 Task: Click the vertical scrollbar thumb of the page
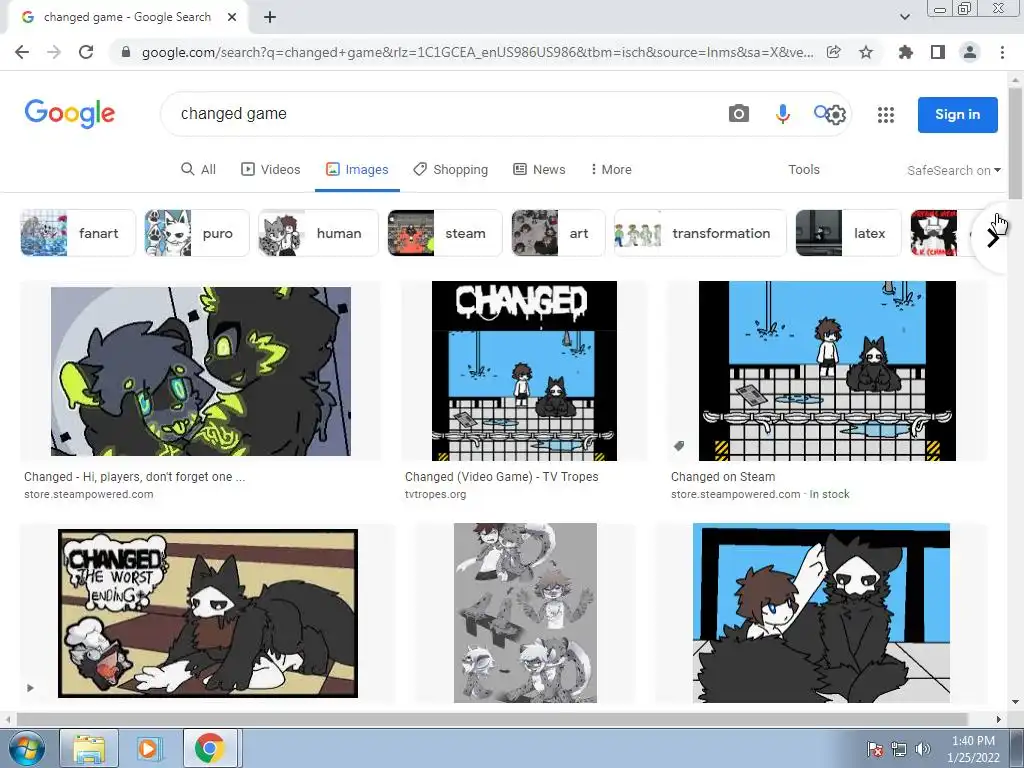[x=1016, y=144]
